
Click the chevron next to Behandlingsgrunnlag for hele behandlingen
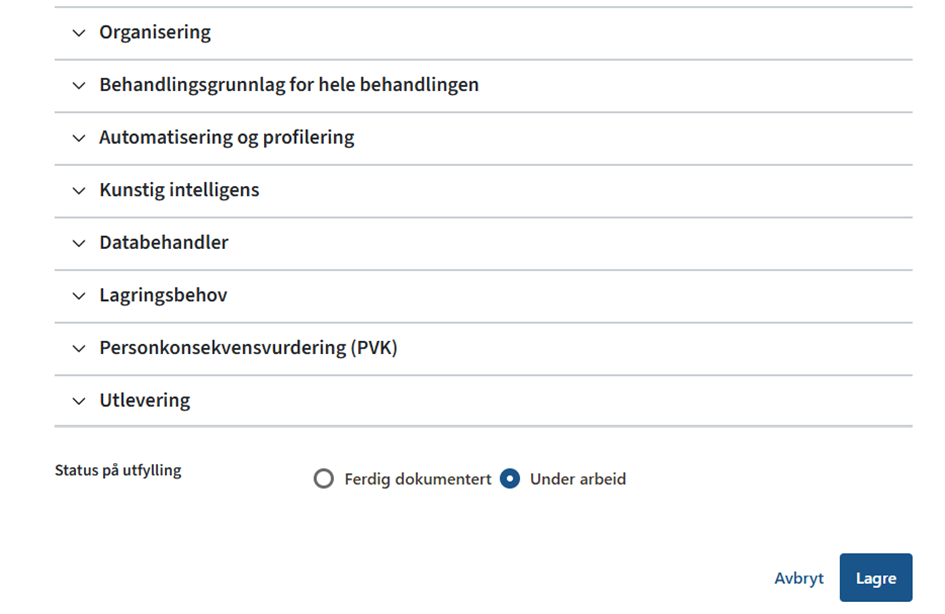tap(79, 86)
